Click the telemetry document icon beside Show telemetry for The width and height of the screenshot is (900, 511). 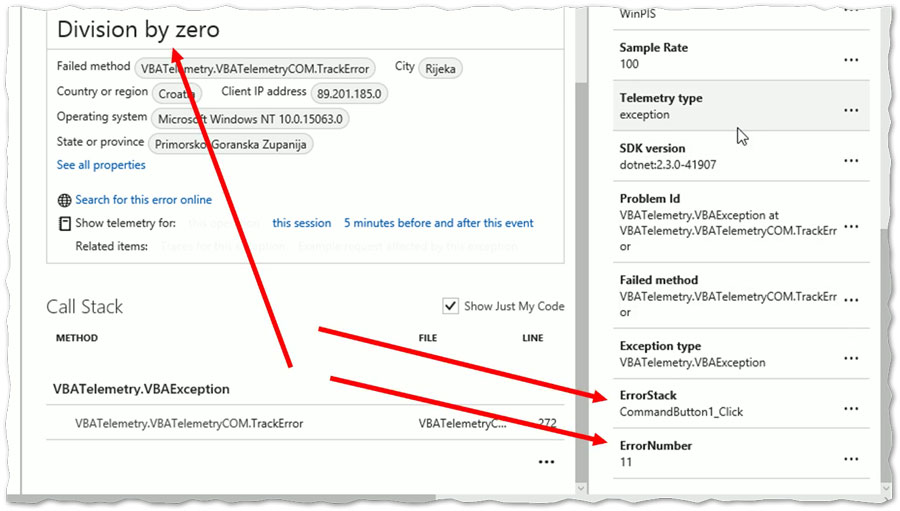[x=65, y=223]
